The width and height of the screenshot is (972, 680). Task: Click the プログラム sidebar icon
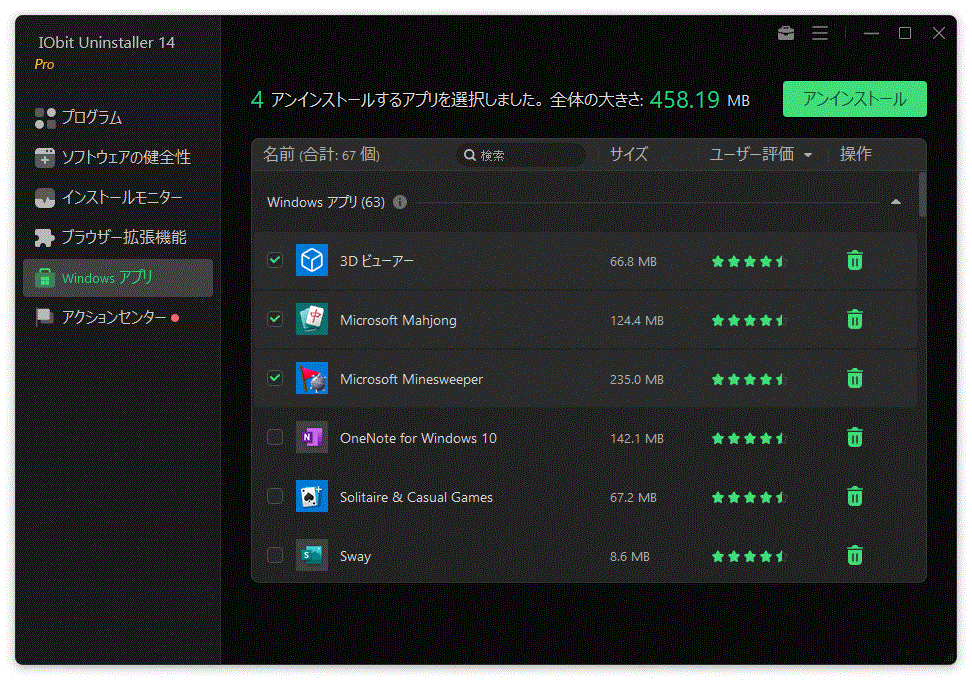[x=45, y=118]
